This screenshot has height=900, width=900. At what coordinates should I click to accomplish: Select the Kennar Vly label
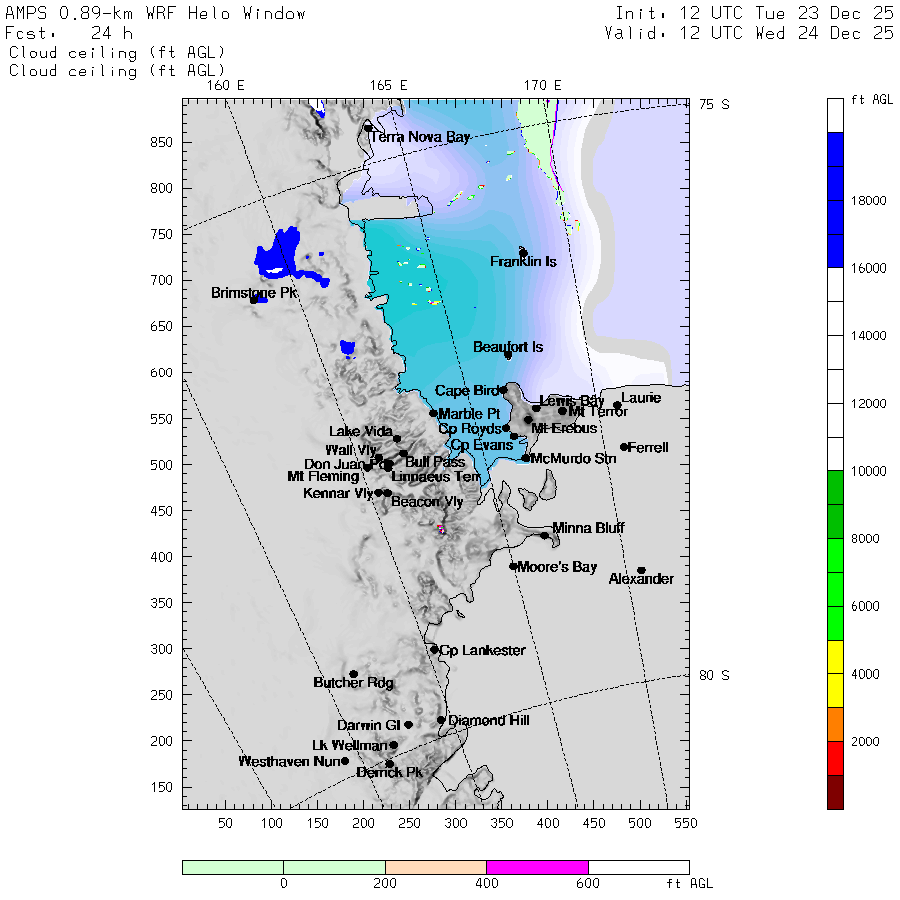[338, 493]
